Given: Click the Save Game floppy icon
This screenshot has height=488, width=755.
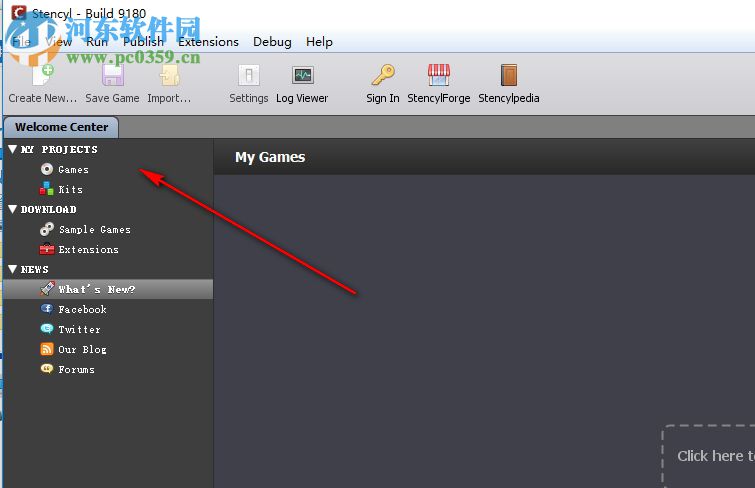Looking at the screenshot, I should 113,76.
